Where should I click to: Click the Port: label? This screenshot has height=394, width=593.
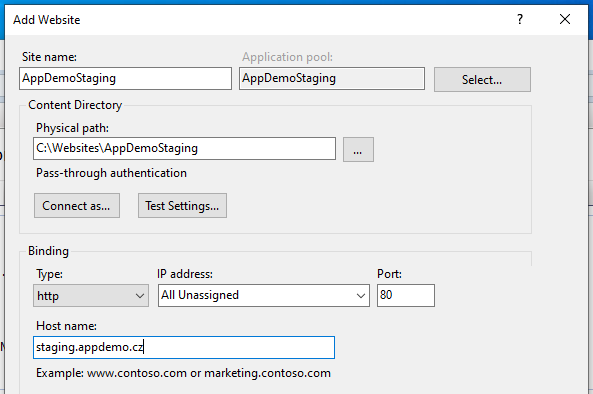389,274
